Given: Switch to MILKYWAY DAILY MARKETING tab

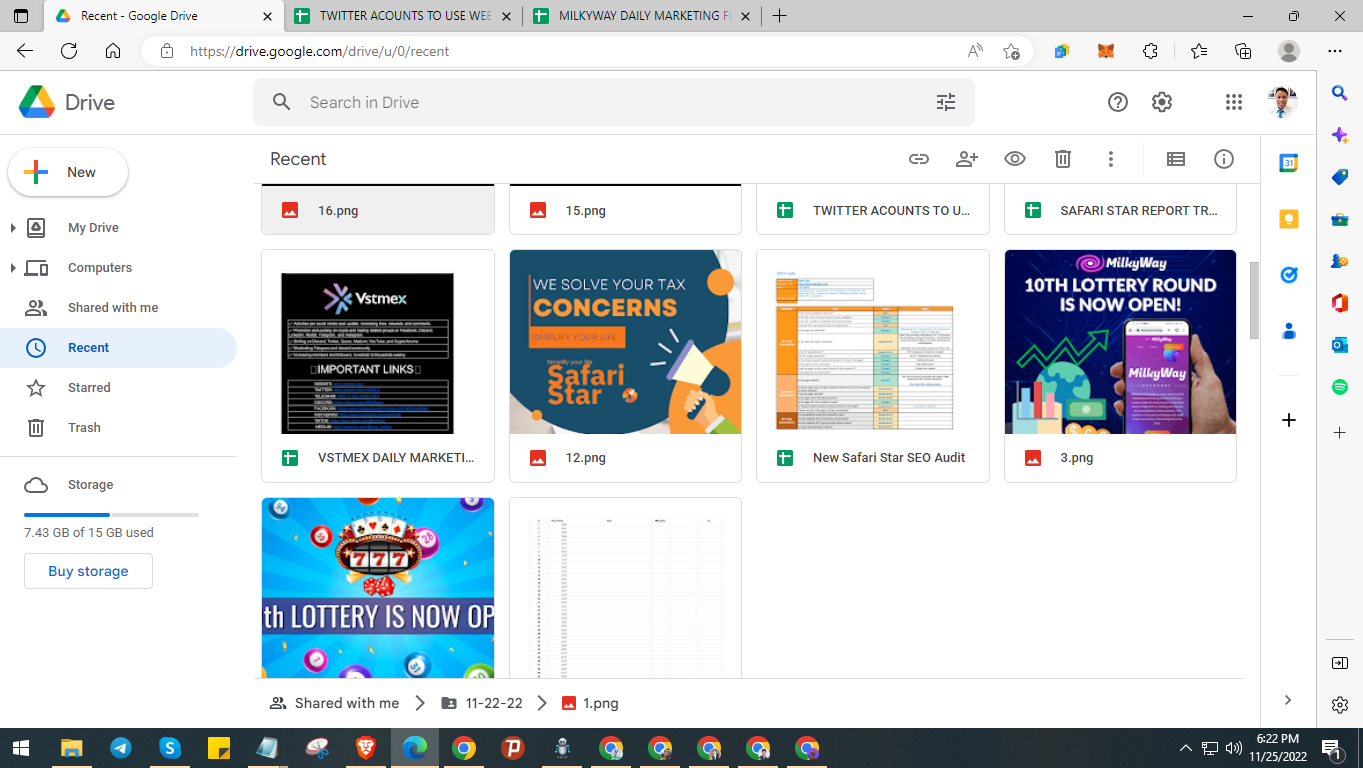Looking at the screenshot, I should click(640, 16).
